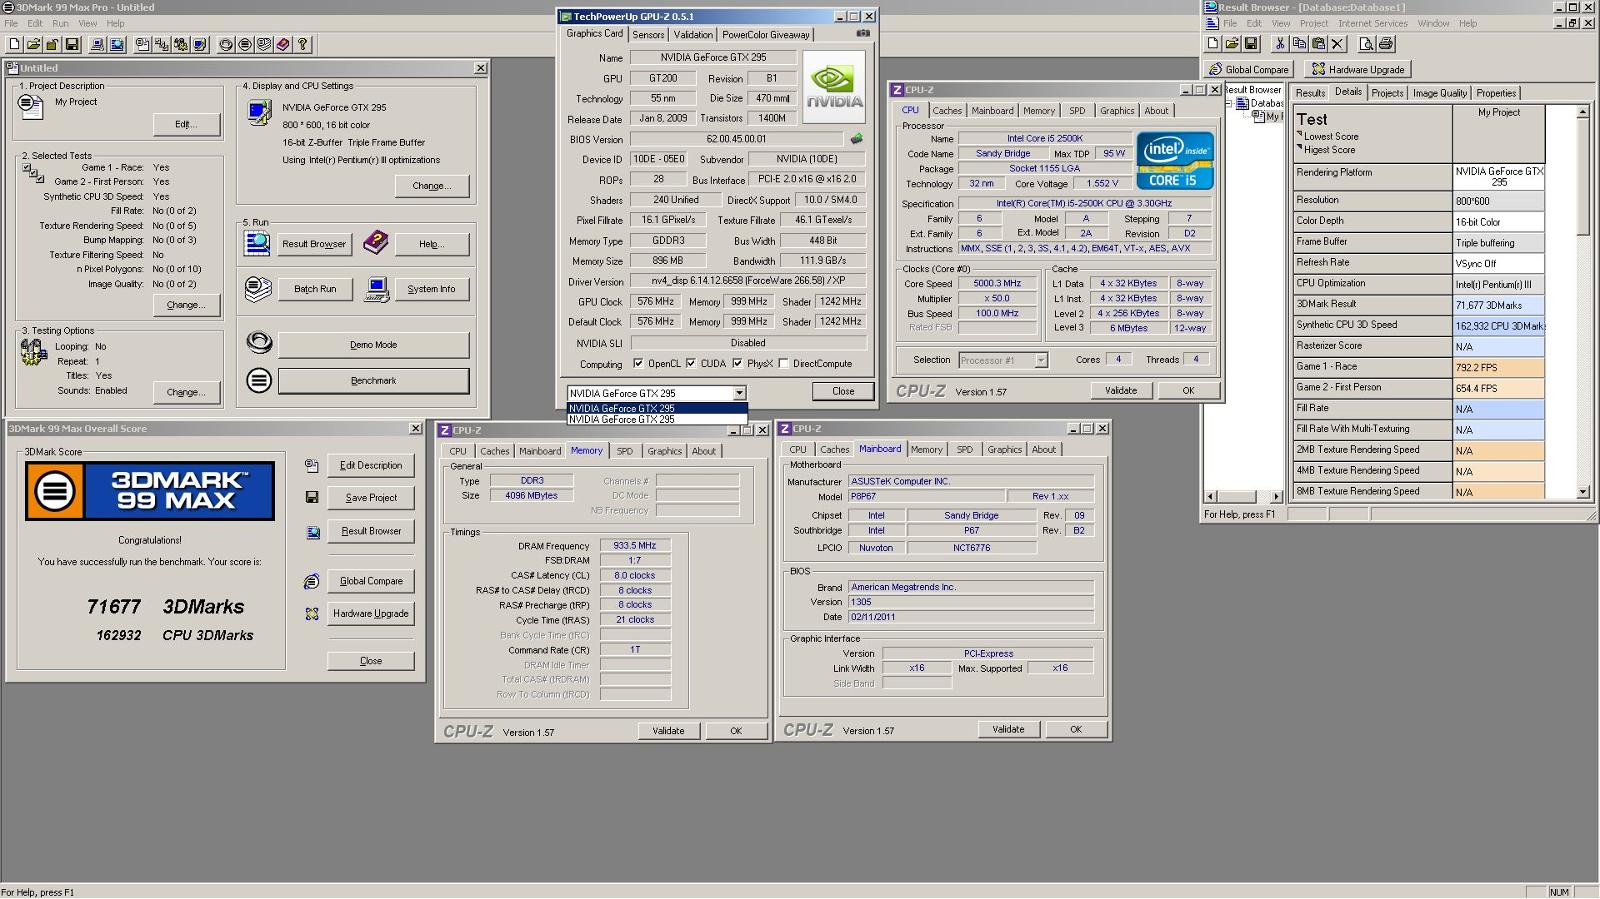
Task: Click Global Compare button in Result Browser toolbar
Action: tap(1249, 70)
